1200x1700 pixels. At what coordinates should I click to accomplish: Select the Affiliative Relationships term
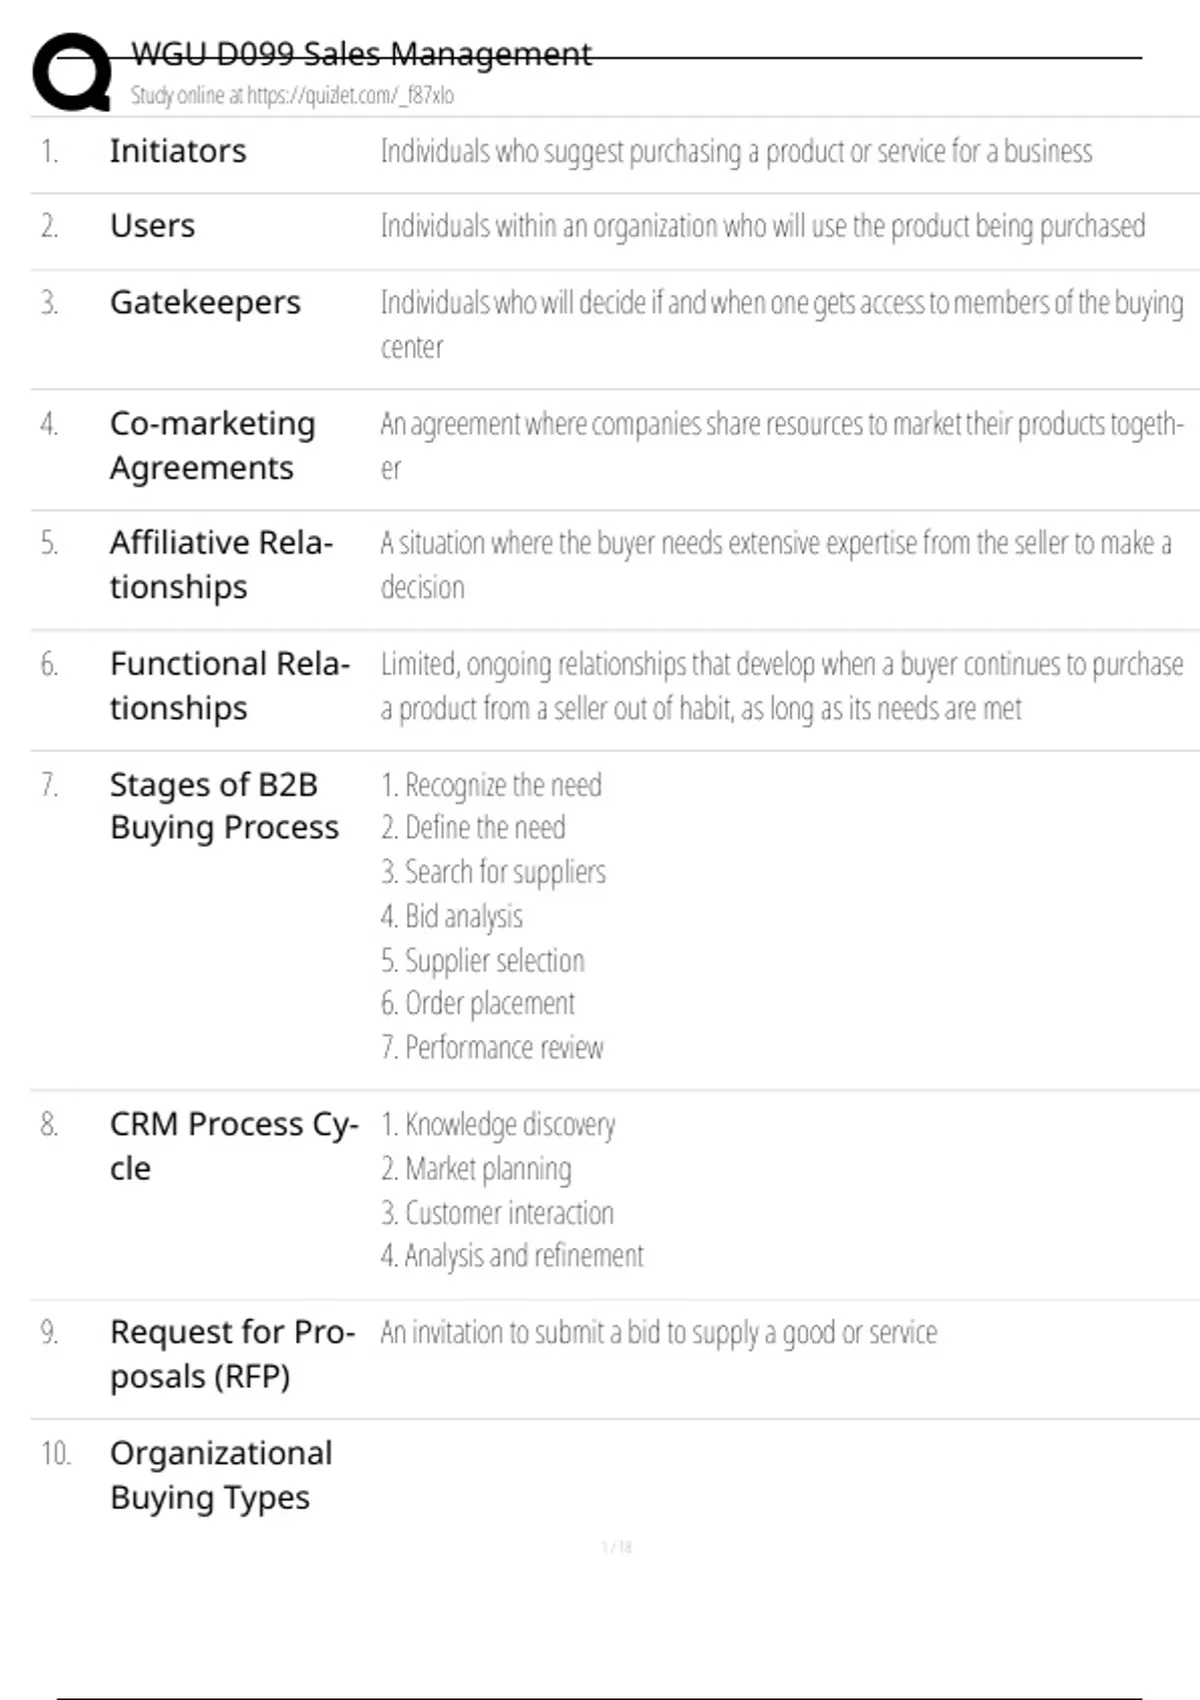pos(220,564)
